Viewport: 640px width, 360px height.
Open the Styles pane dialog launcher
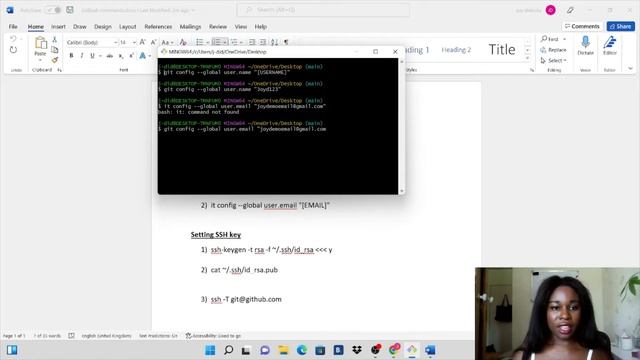532,70
